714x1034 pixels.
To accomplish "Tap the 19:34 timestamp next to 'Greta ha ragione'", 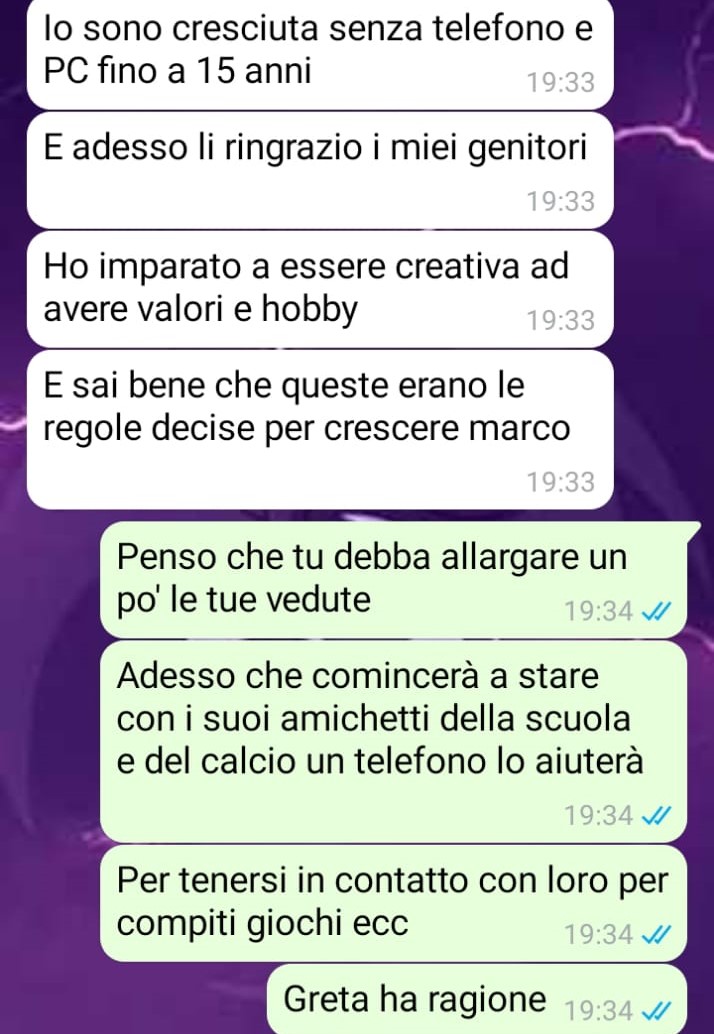I will [x=599, y=1010].
